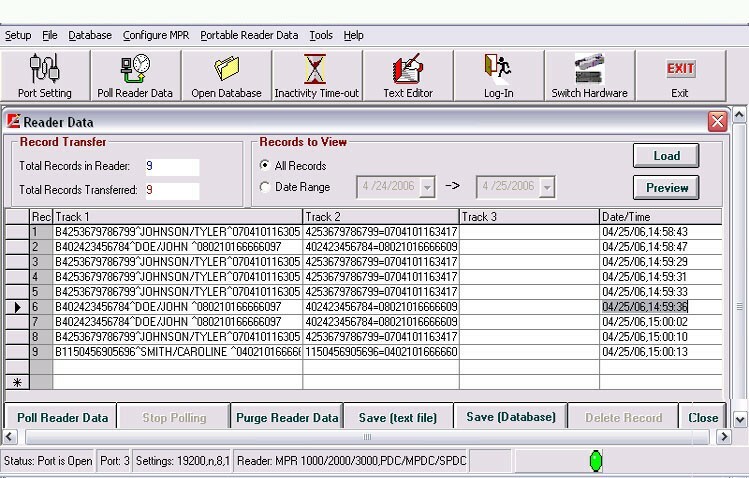Open the Portable Reader Data menu

(249, 35)
